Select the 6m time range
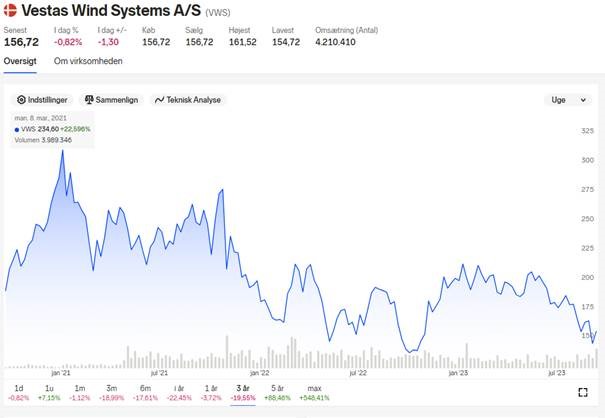The image size is (605, 418). (x=145, y=393)
